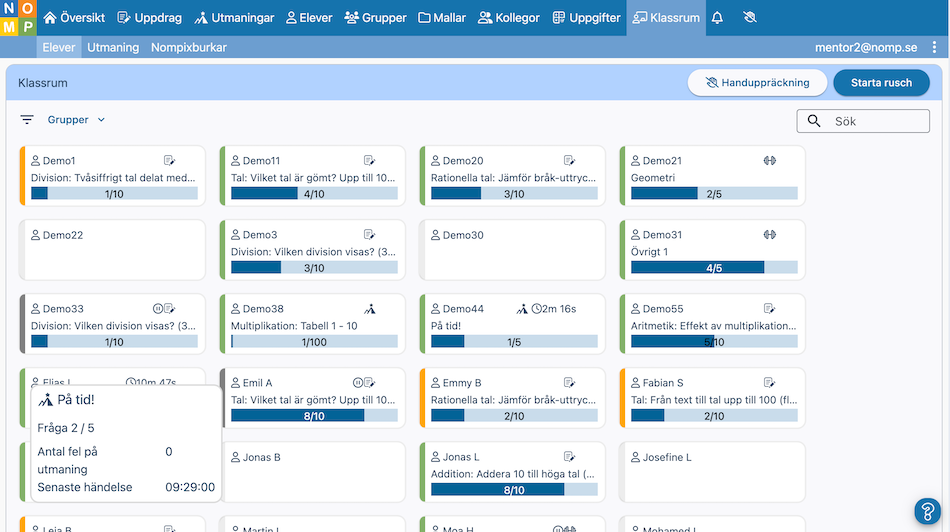This screenshot has width=950, height=532.
Task: Open the Demo22 student card
Action: tap(112, 250)
